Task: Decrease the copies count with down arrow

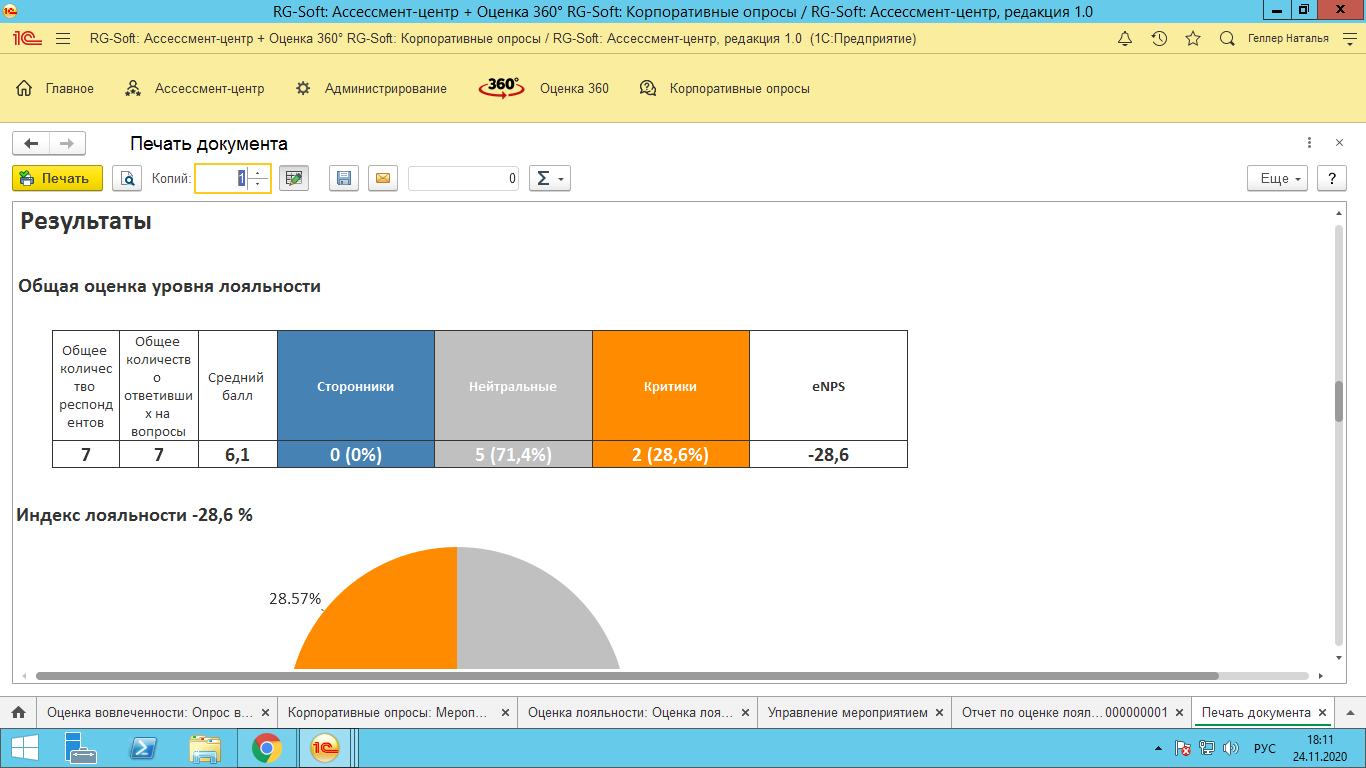Action: 258,184
